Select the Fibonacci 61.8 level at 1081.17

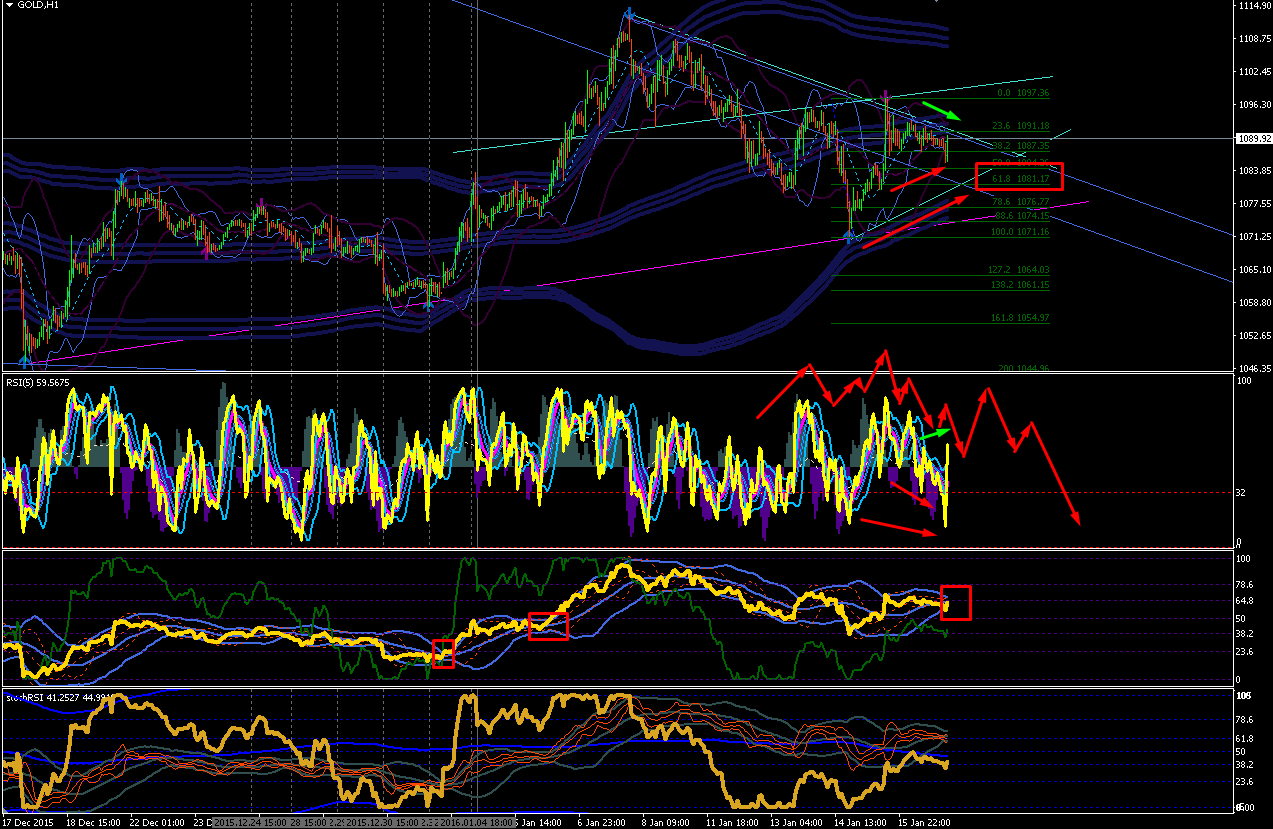1020,179
